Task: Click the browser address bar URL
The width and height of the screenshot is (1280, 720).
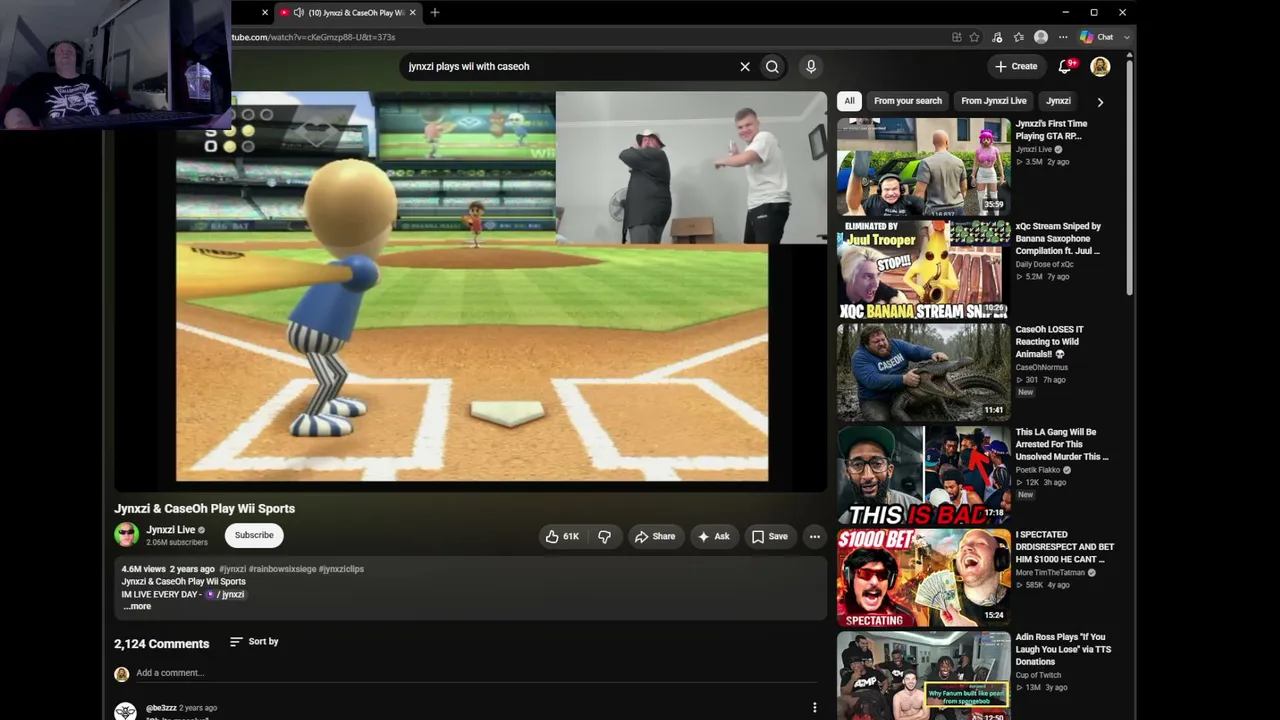Action: click(x=313, y=37)
